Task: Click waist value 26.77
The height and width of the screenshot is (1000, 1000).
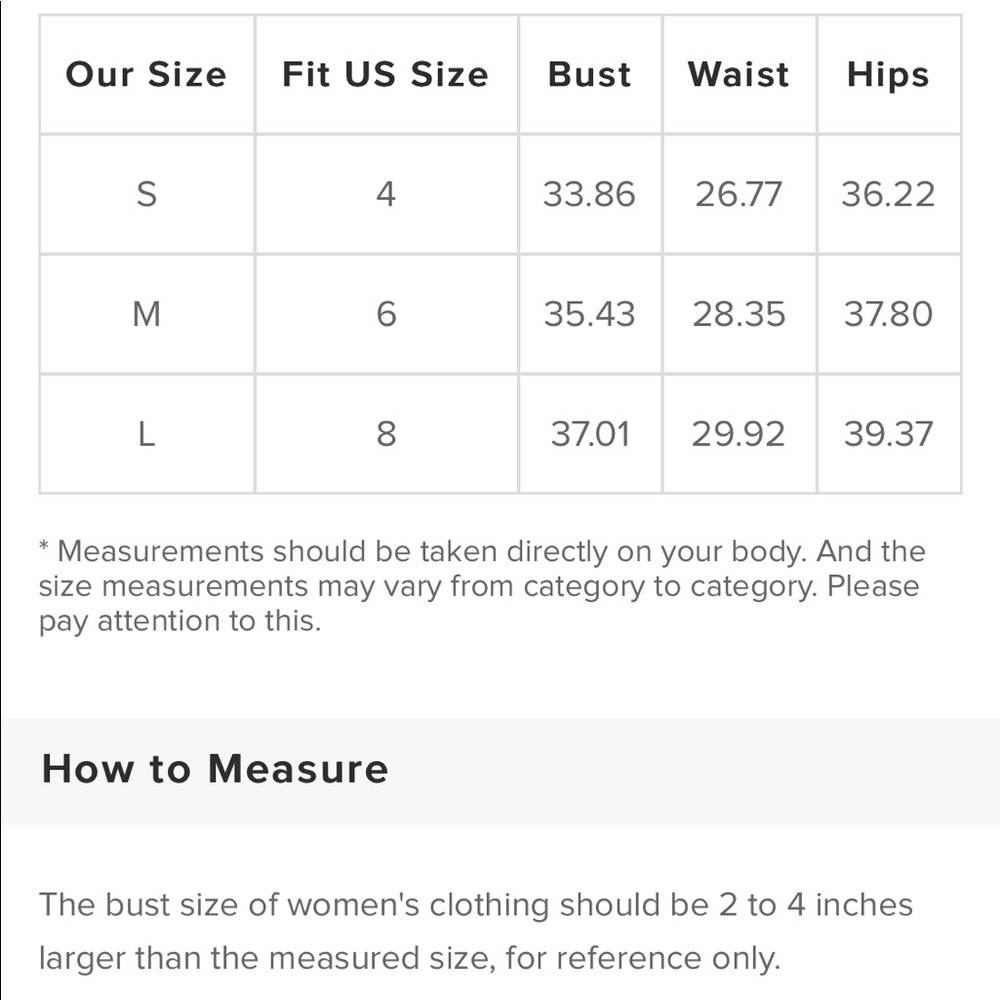Action: [739, 194]
